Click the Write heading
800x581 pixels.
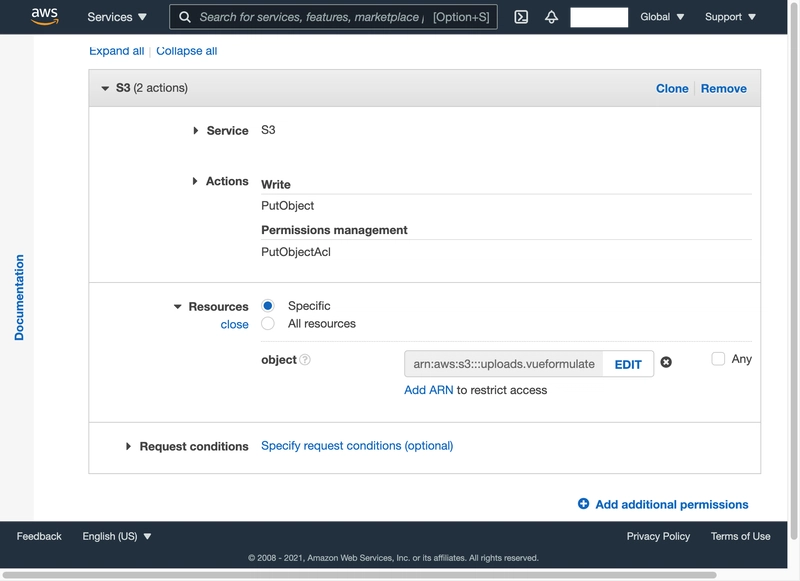coord(276,184)
